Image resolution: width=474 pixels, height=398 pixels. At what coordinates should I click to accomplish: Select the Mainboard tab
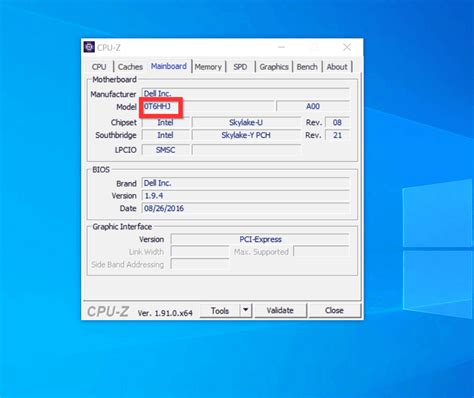point(169,66)
